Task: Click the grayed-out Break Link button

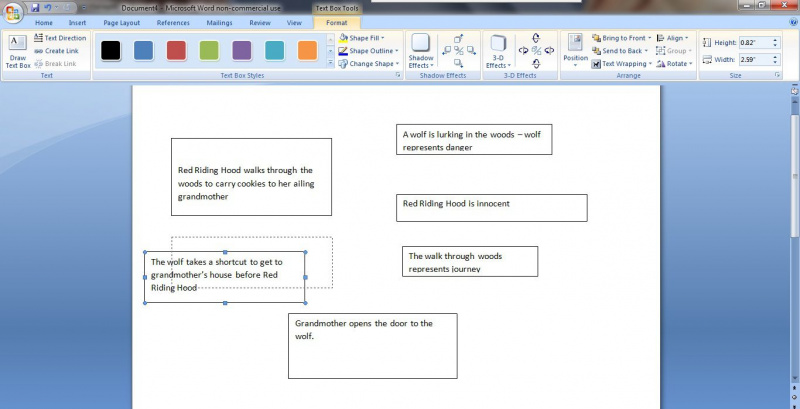Action: [55, 64]
